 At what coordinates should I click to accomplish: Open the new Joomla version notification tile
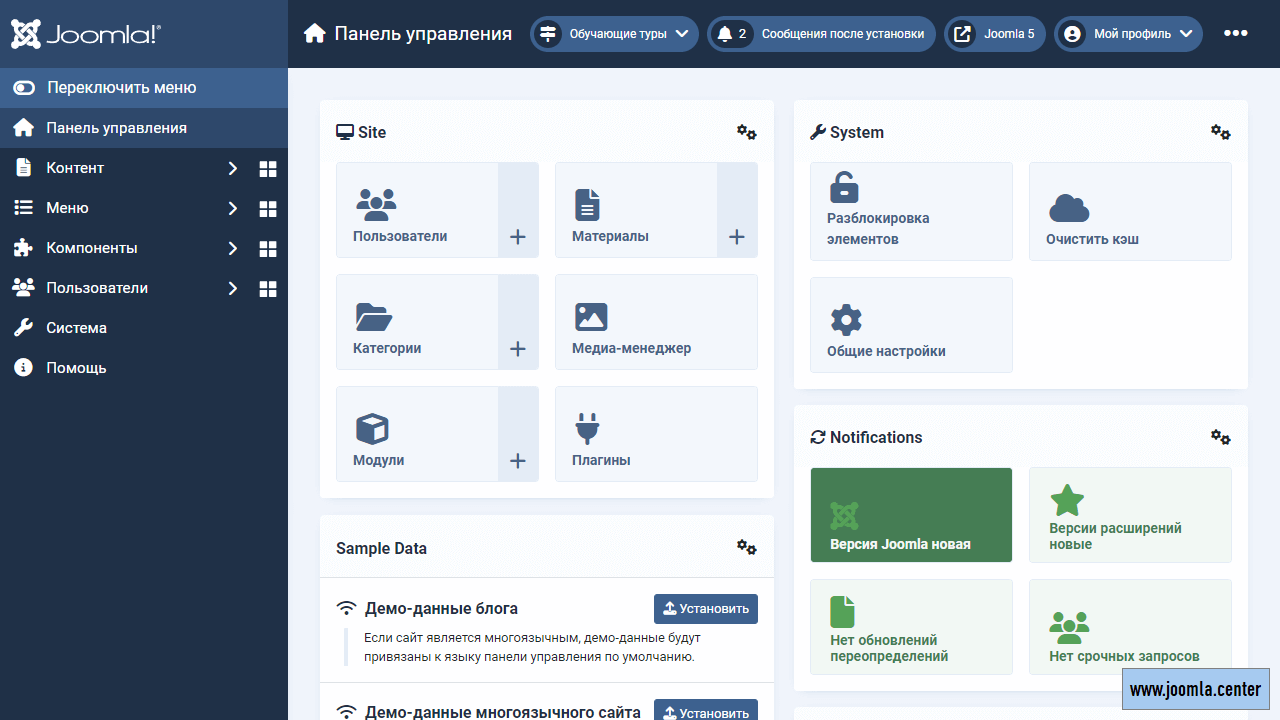[x=910, y=515]
